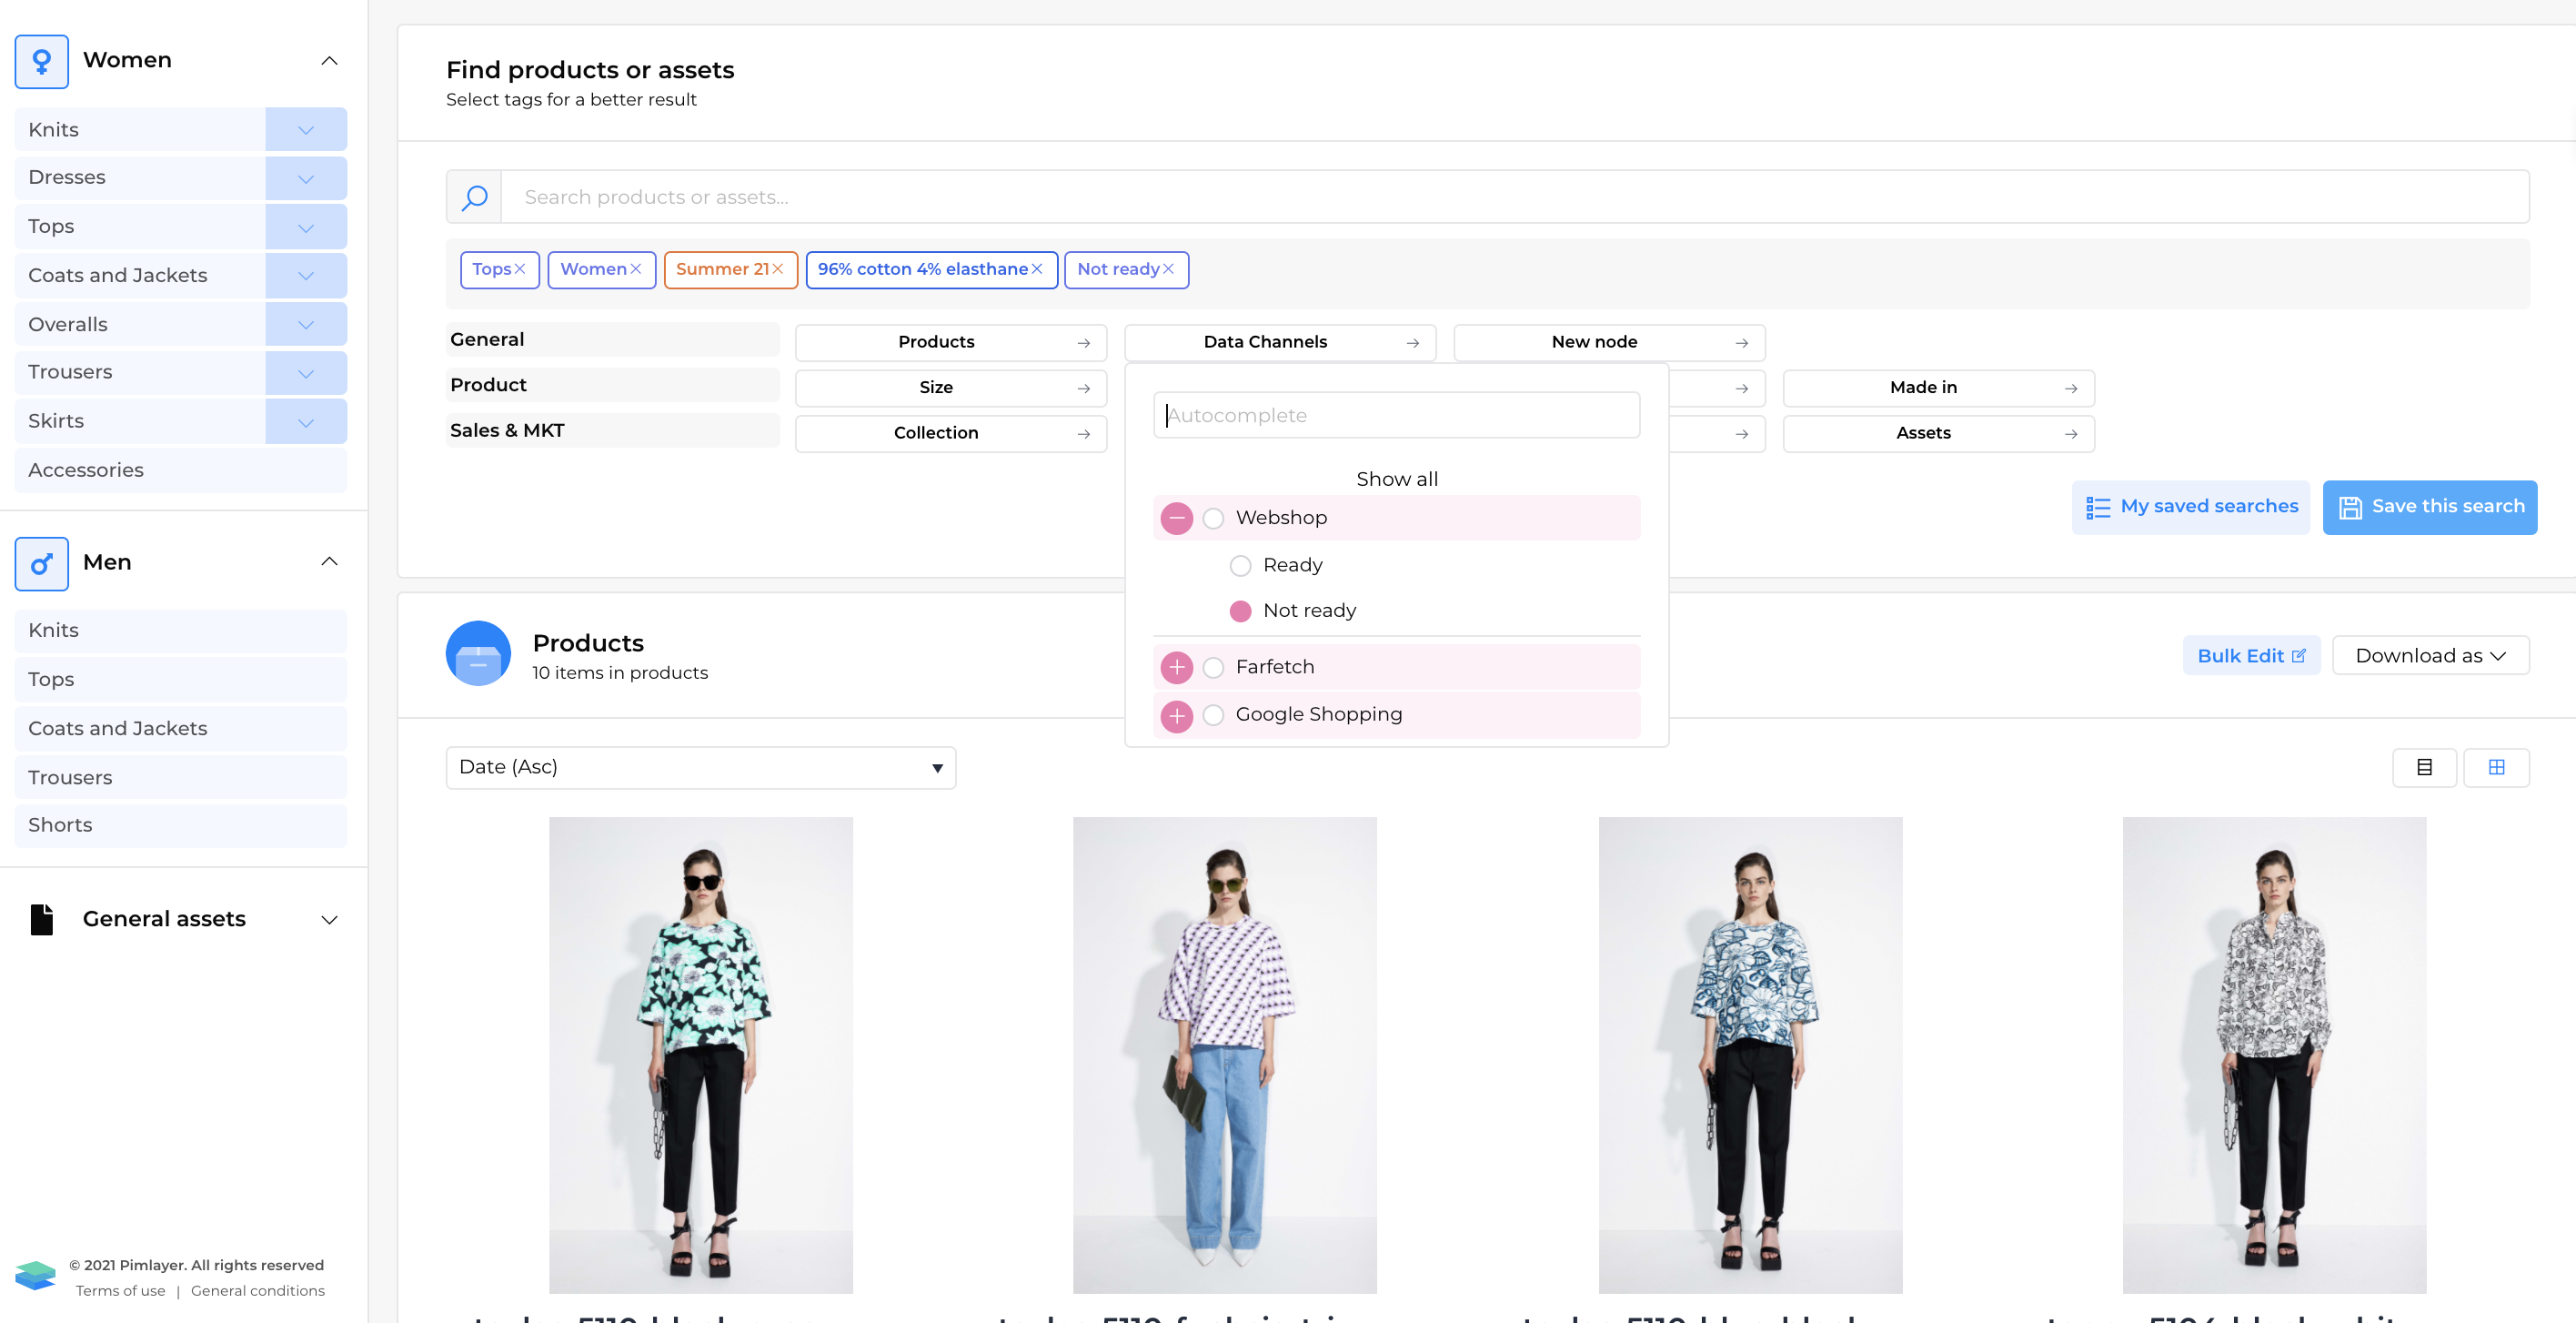The image size is (2576, 1323).
Task: Remove the Not ready filter tag
Action: [1168, 269]
